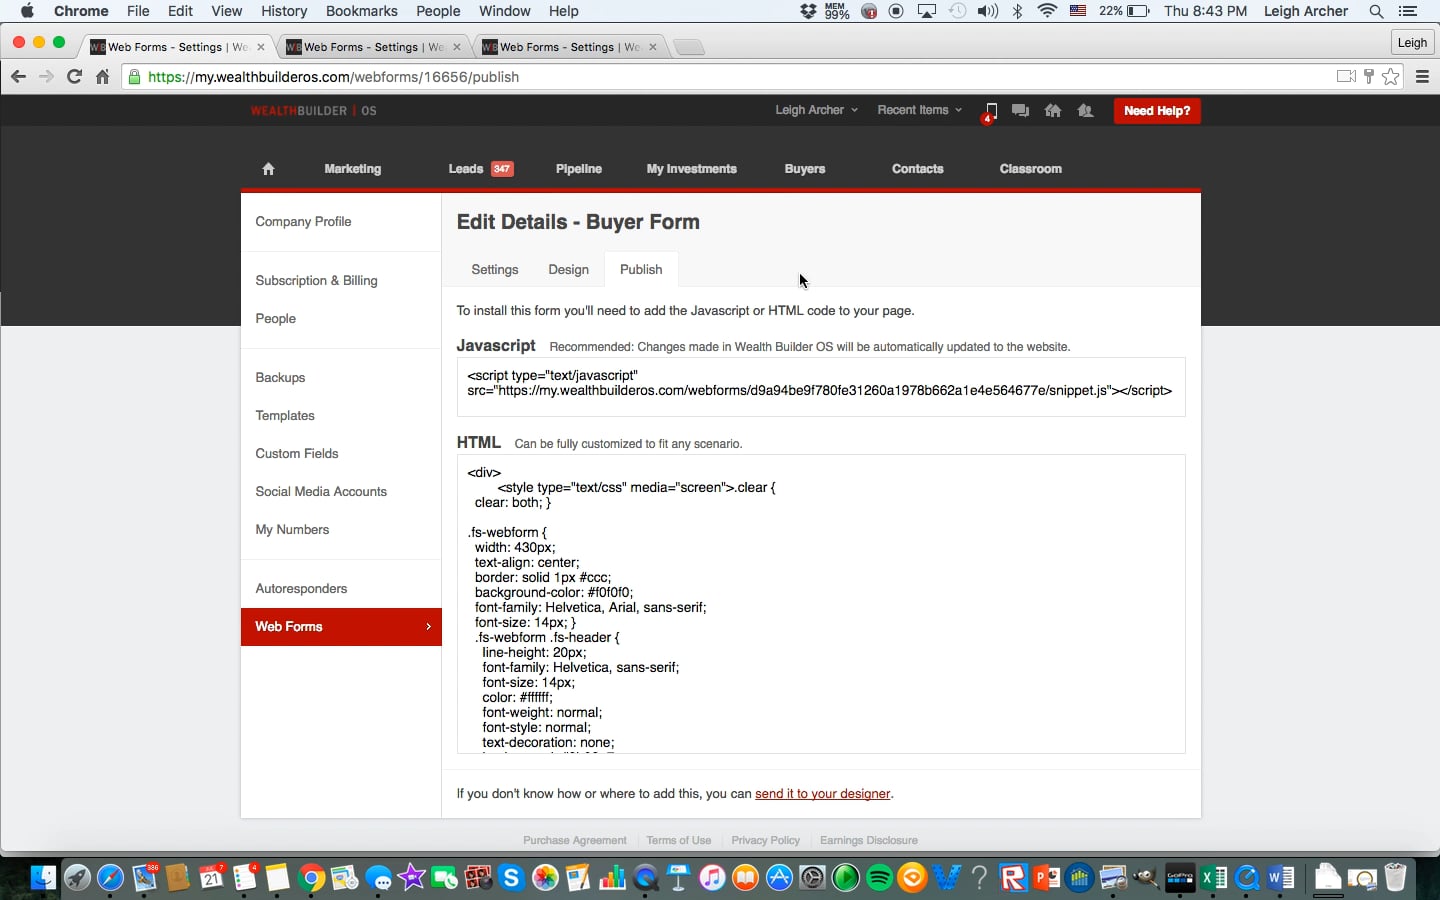Open Google Chrome from the dock
1440x900 pixels.
[311, 878]
